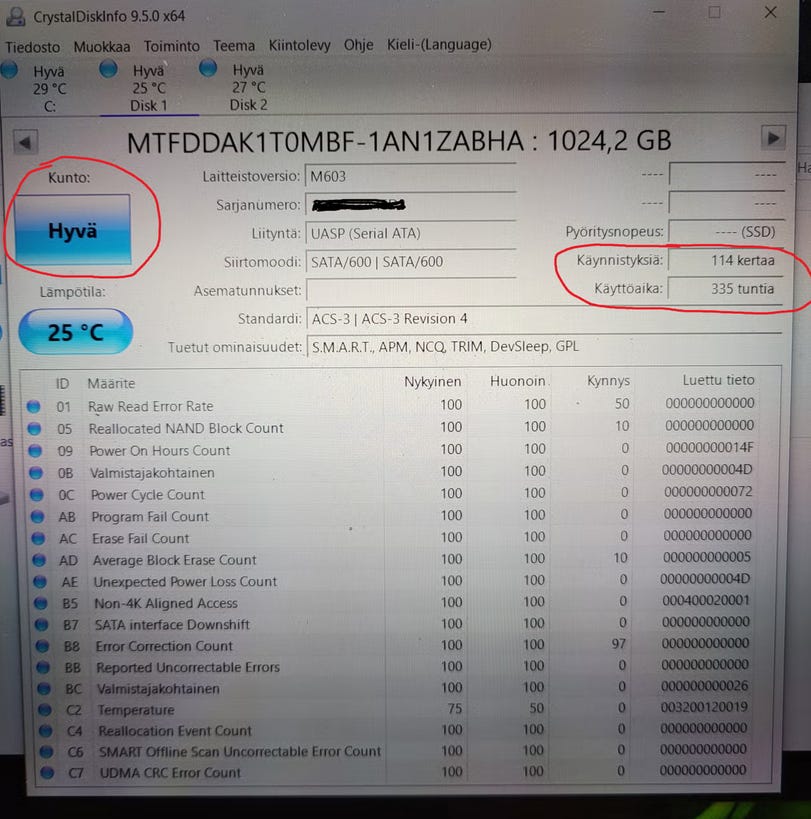Select the Temperature current value 75
The image size is (811, 819).
click(454, 709)
